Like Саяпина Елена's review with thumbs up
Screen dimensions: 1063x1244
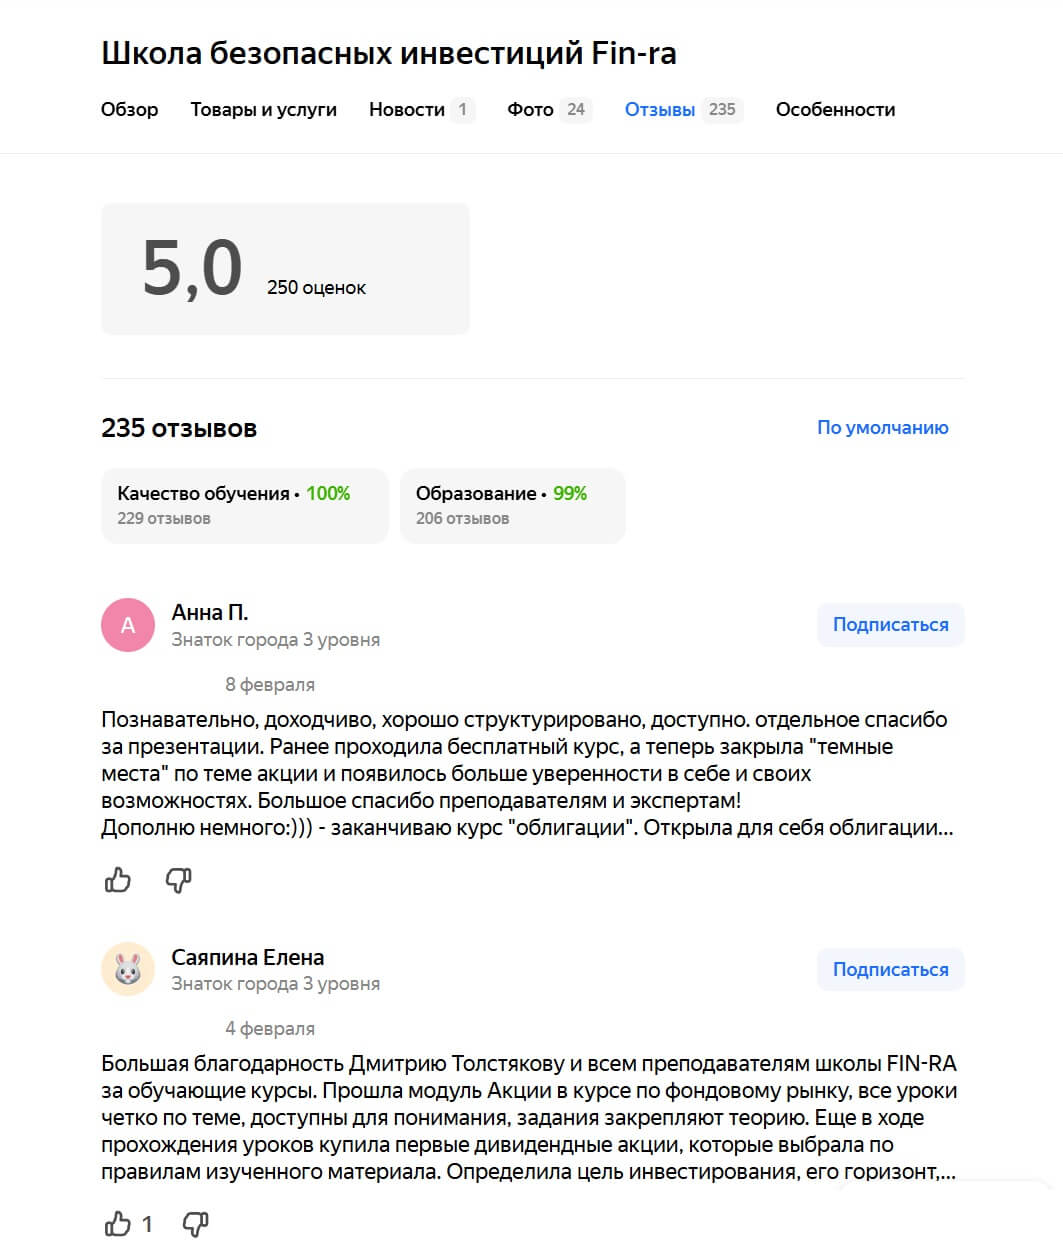(x=118, y=1223)
